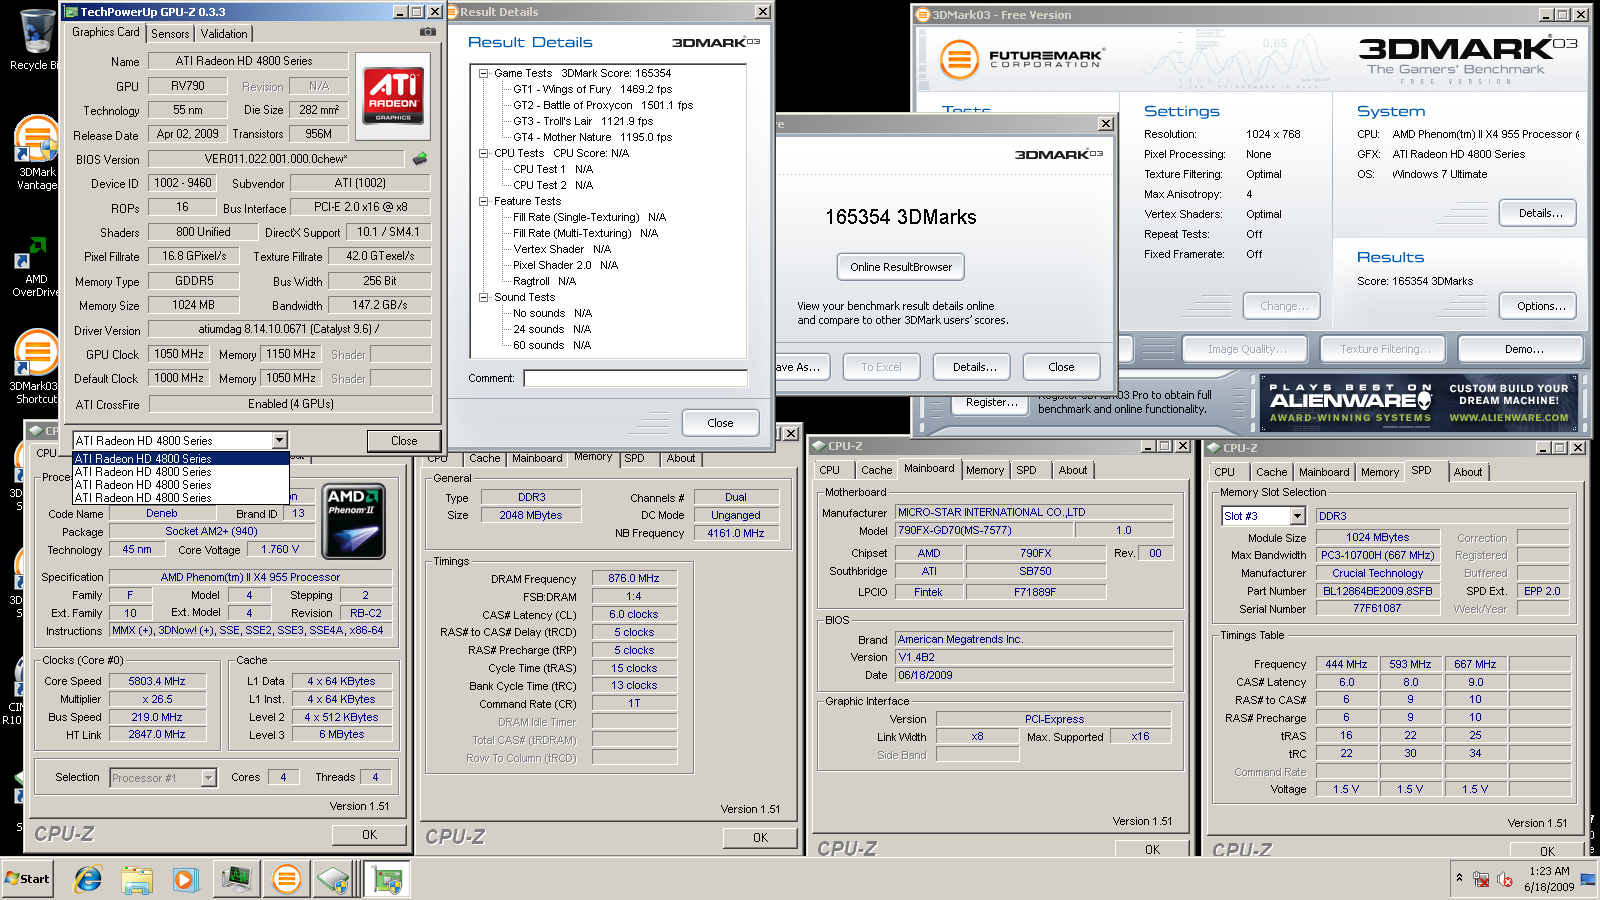
Task: Click the Bus Interface PCI-E 2.0 field
Action: (360, 207)
